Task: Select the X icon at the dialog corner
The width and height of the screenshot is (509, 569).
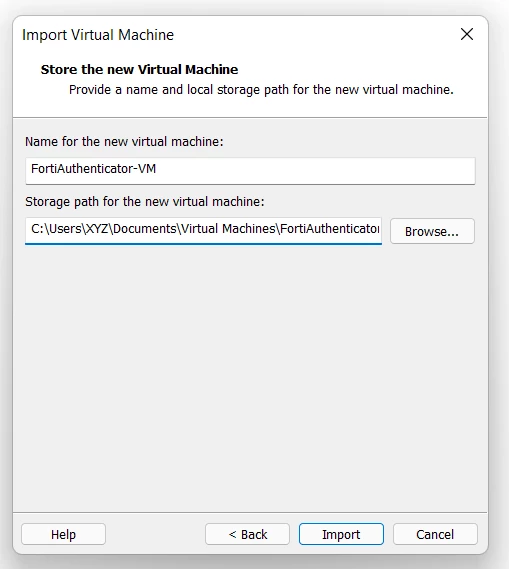Action: coord(467,34)
